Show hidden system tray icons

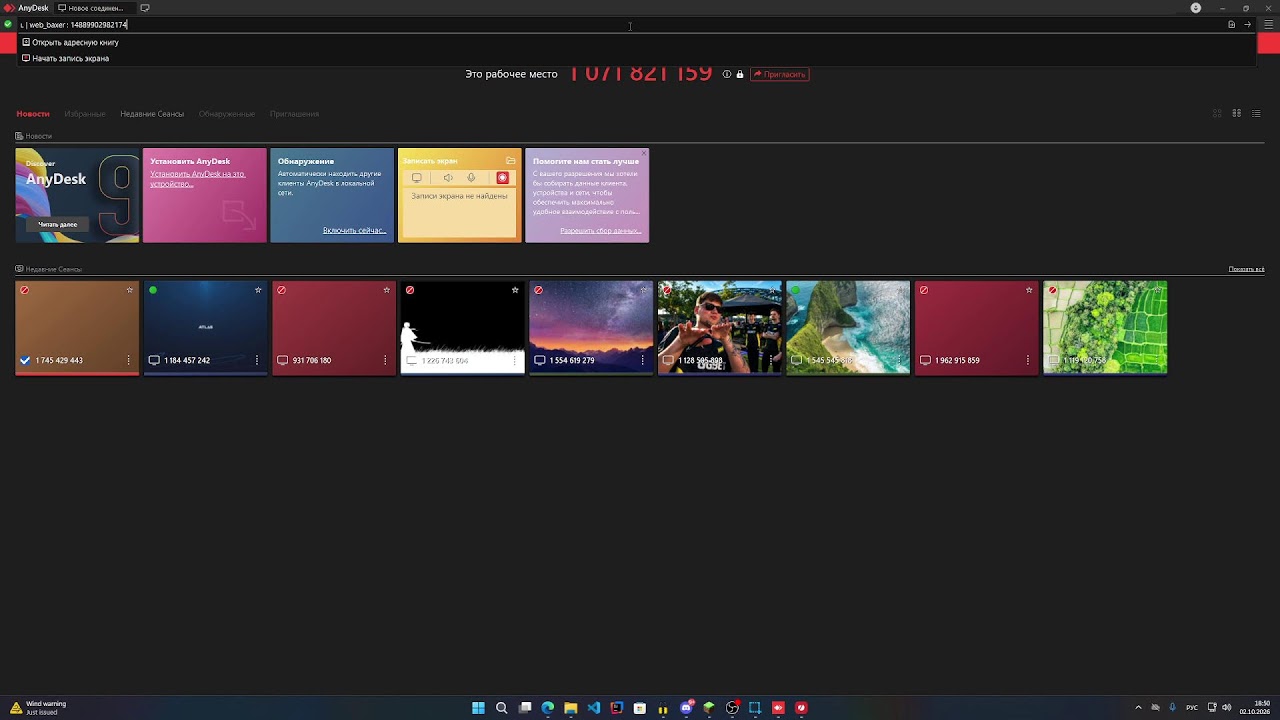[x=1138, y=708]
